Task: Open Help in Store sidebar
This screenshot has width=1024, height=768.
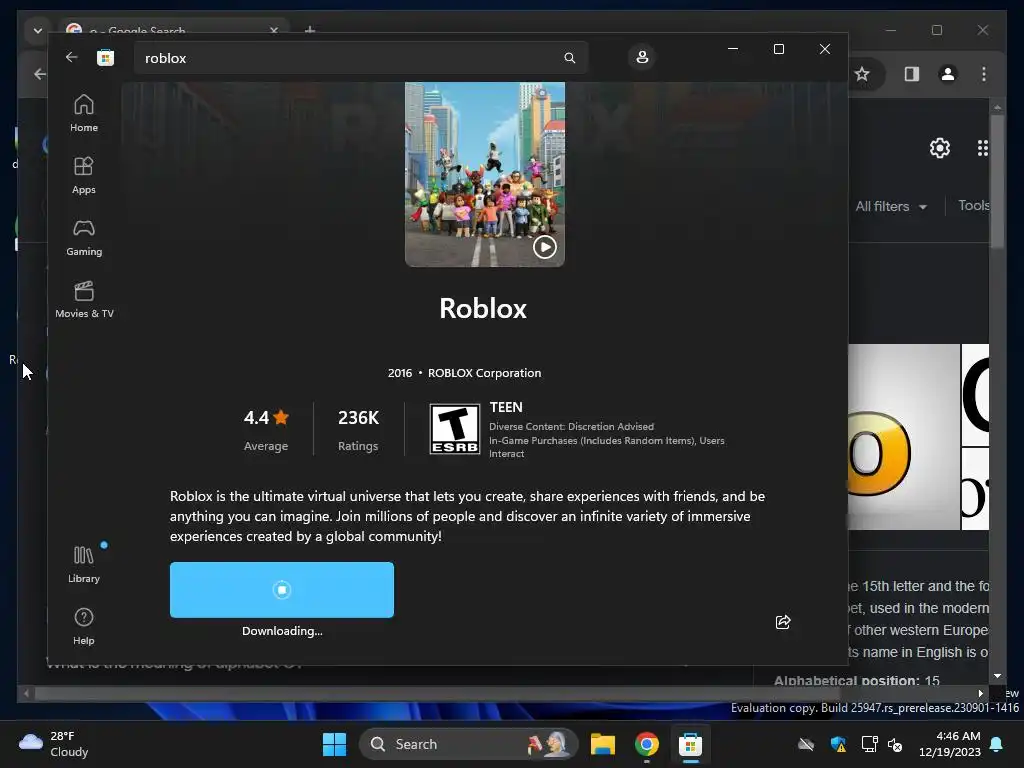Action: (x=84, y=626)
